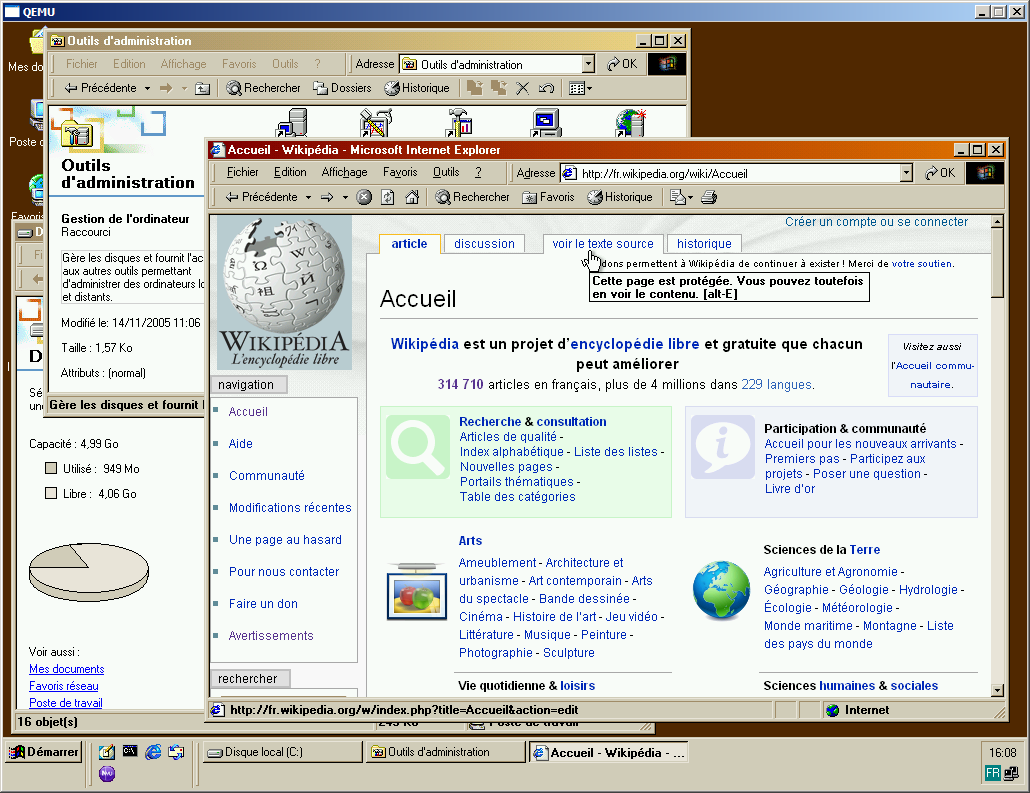This screenshot has width=1030, height=793.
Task: Click the Undo icon in Outils d'administration
Action: click(x=546, y=88)
